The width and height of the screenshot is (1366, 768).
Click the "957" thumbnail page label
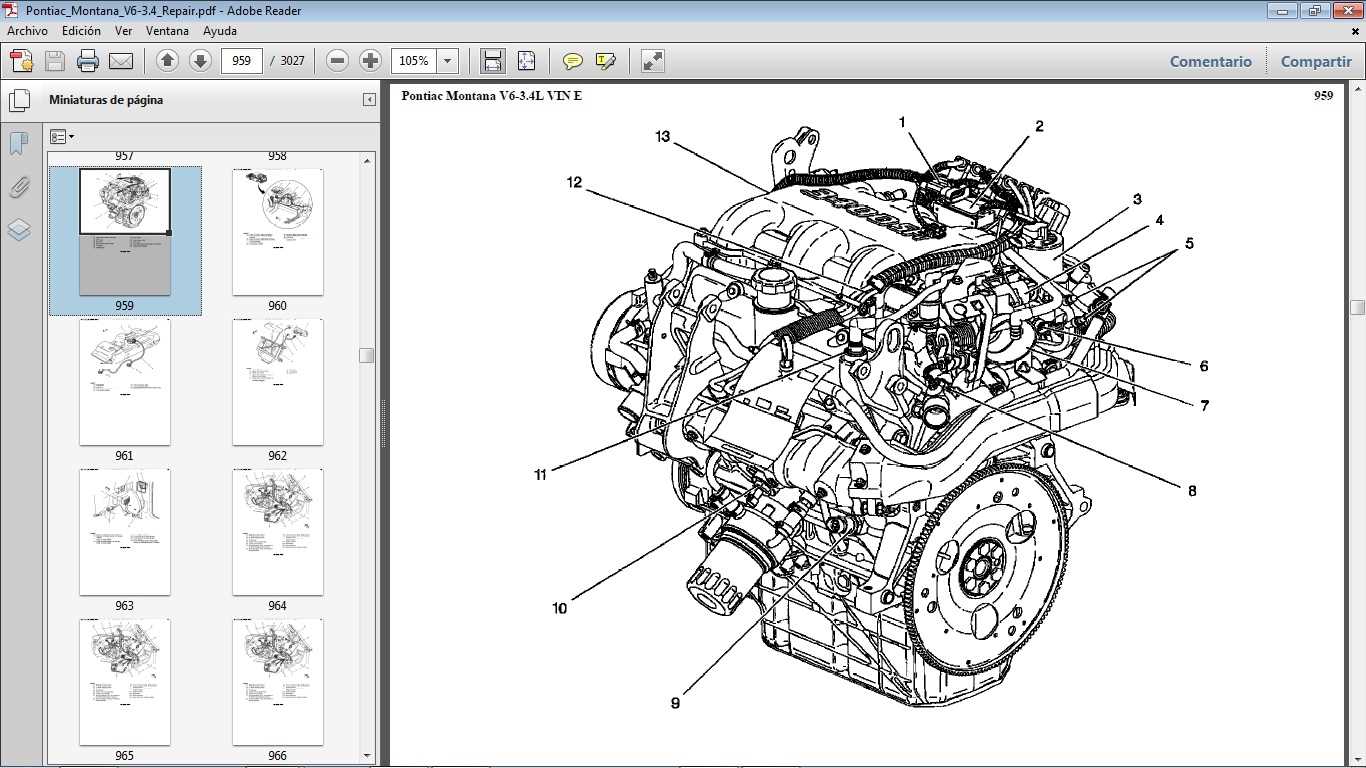point(124,156)
